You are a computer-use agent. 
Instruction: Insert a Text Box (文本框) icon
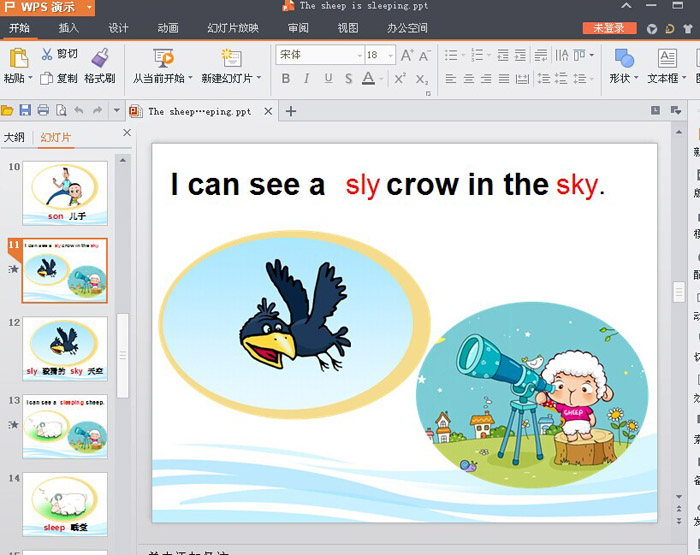coord(667,58)
